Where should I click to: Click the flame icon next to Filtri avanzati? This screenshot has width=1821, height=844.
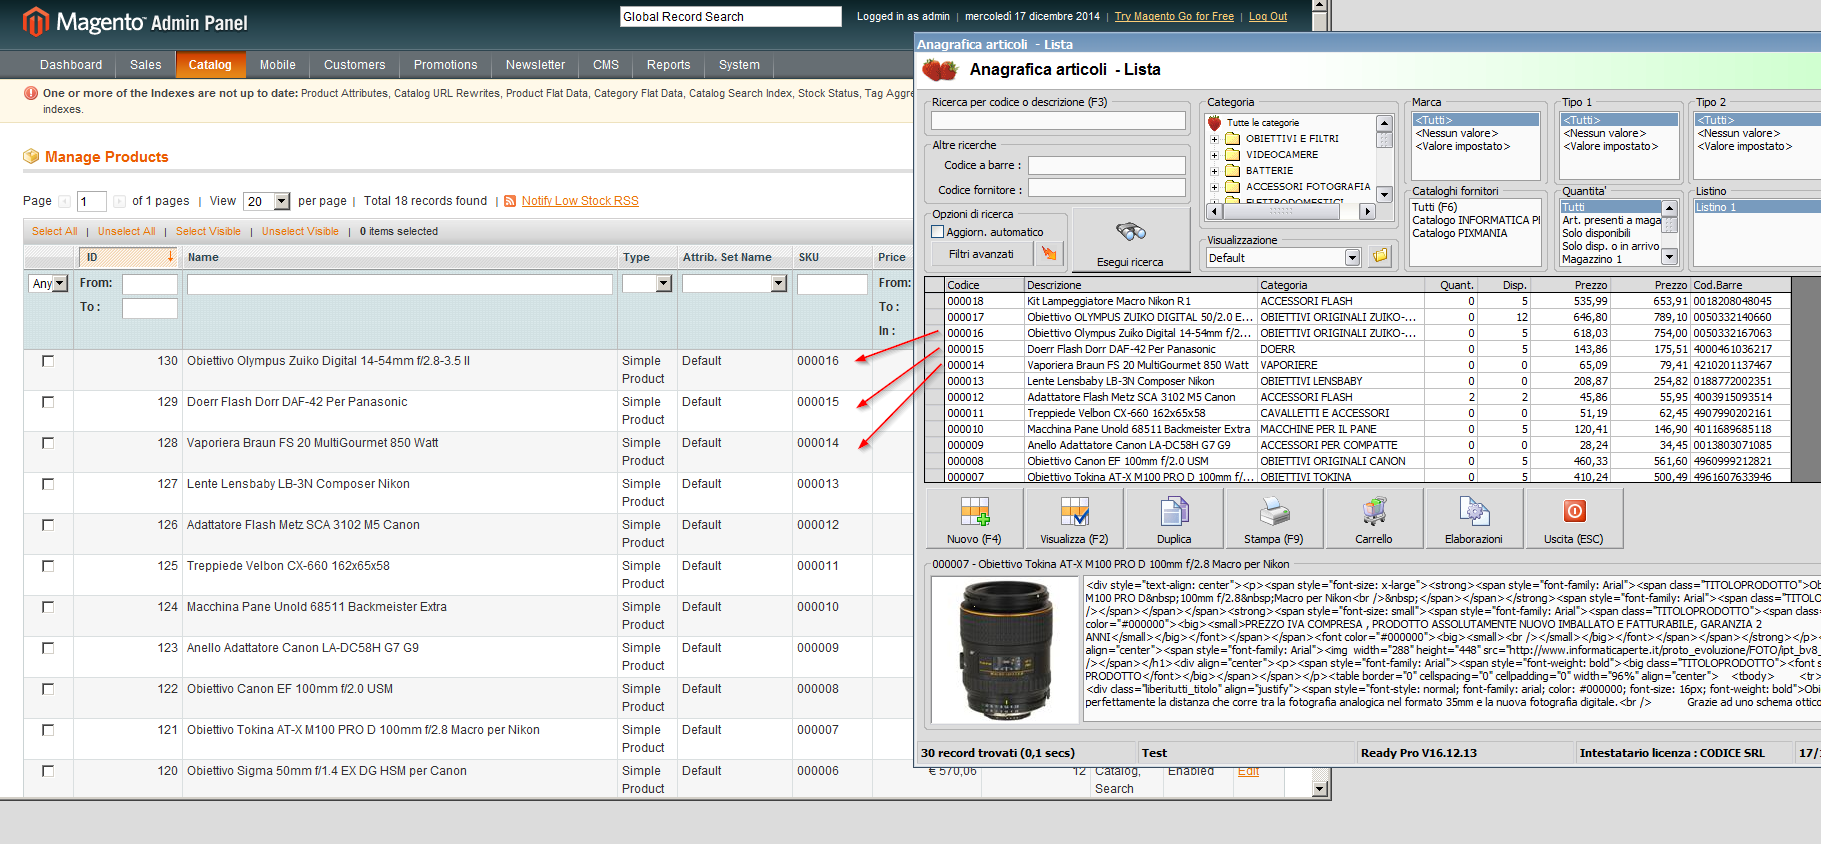point(1049,254)
